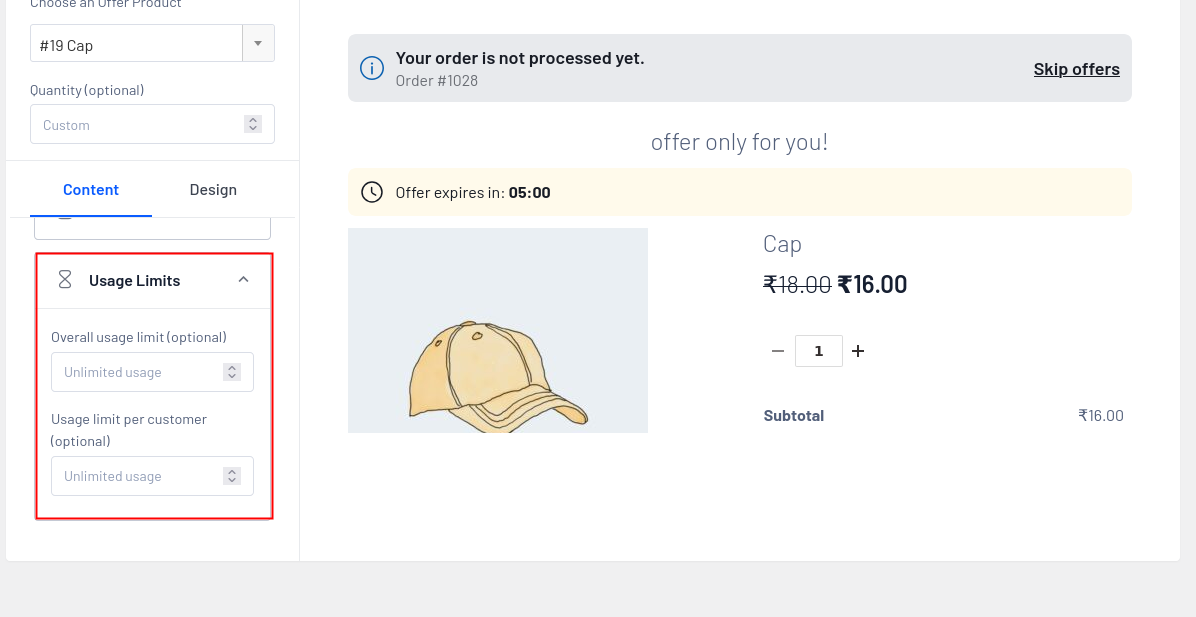
Task: Click the Skip offers link
Action: (x=1076, y=69)
